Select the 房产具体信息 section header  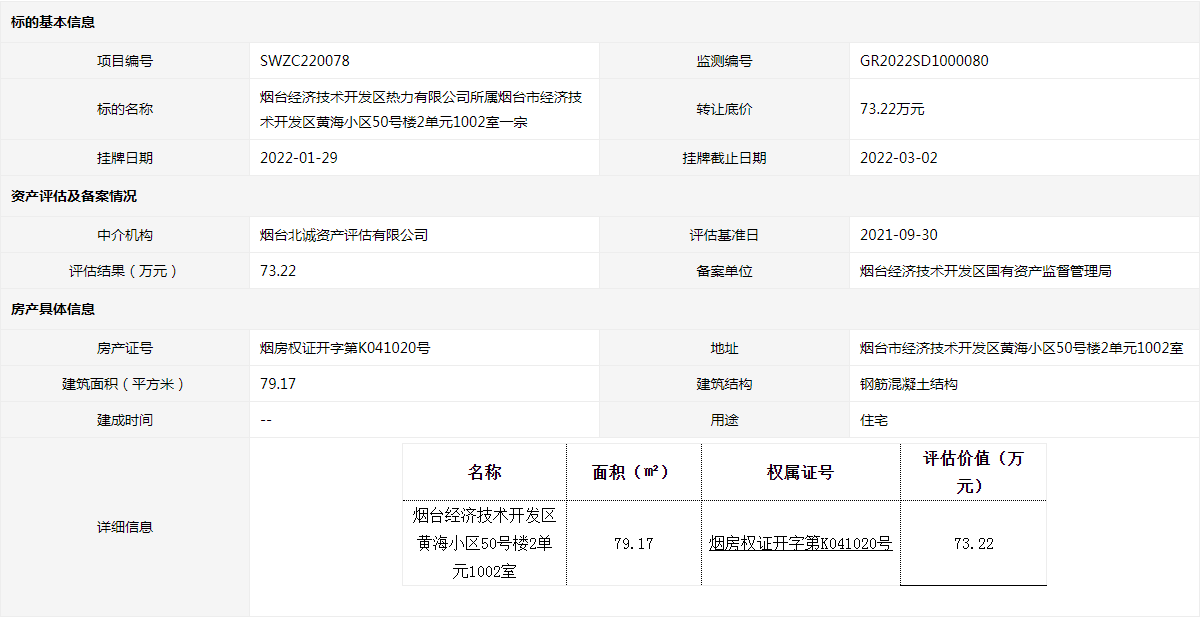click(53, 309)
